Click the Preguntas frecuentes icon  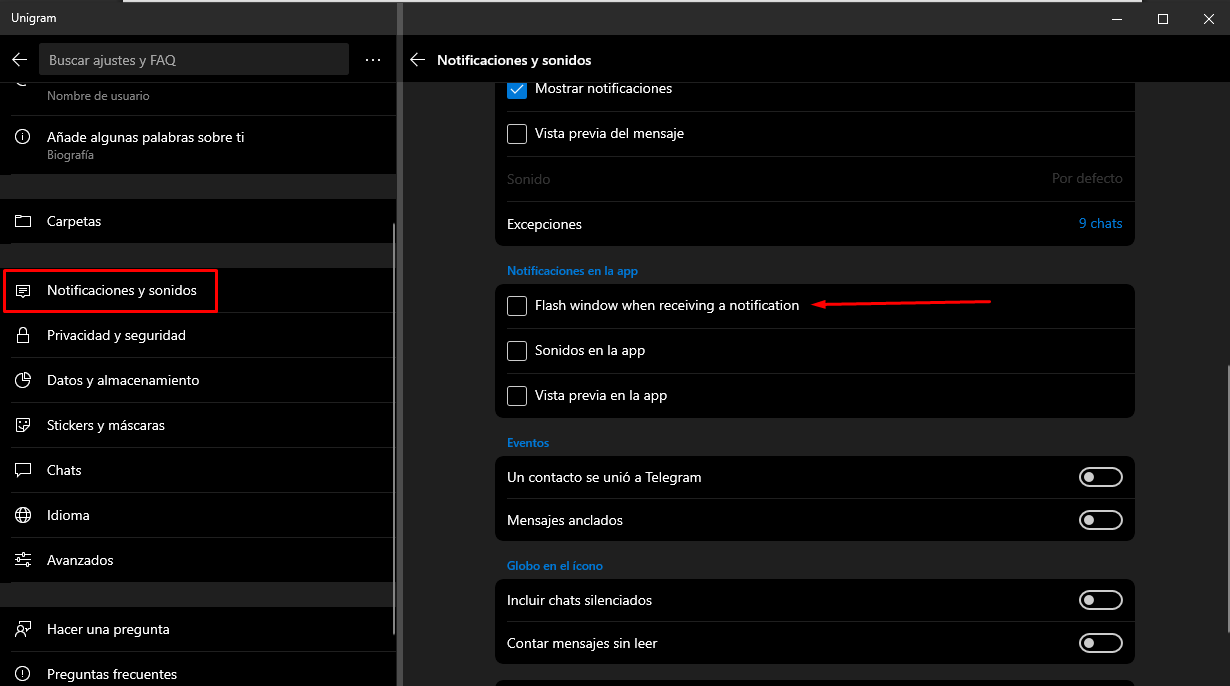click(x=23, y=675)
